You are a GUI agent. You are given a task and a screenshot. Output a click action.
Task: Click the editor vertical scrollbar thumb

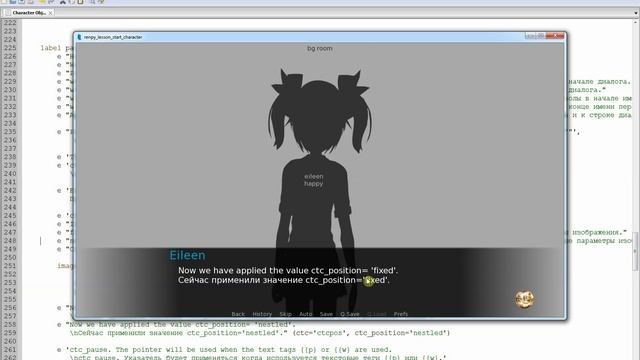click(x=635, y=251)
